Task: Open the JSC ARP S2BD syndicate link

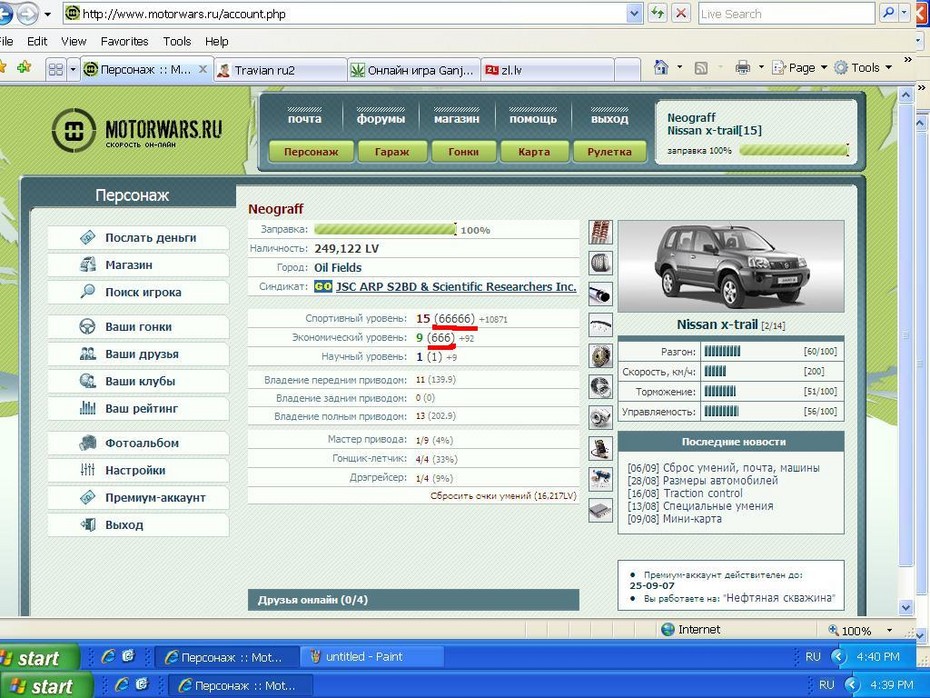Action: (456, 286)
